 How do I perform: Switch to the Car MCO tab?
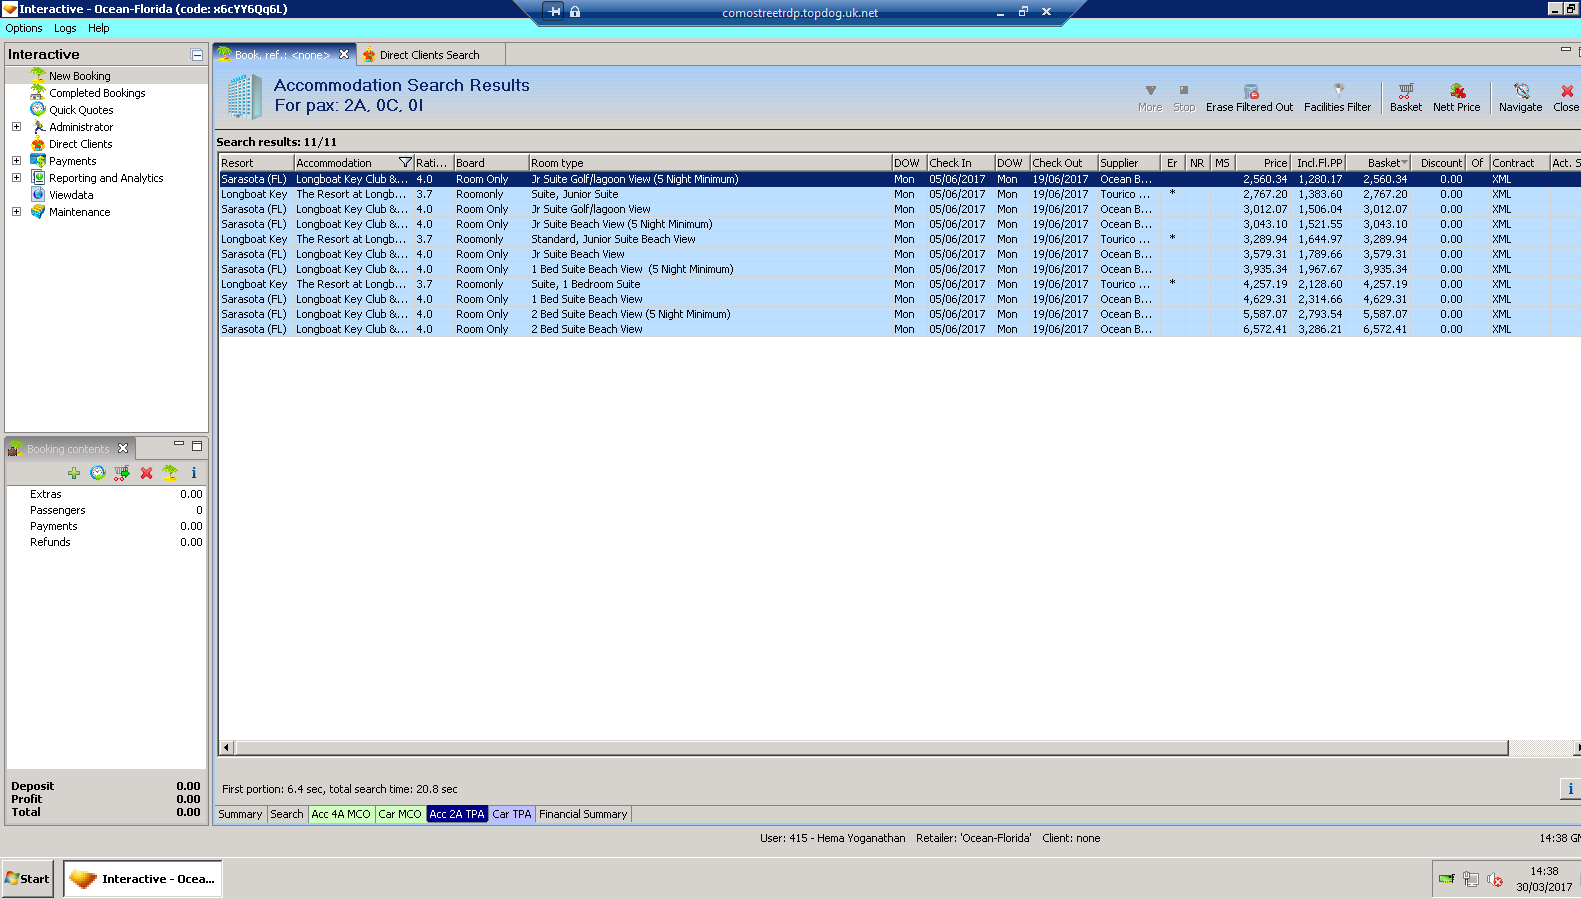coord(400,814)
